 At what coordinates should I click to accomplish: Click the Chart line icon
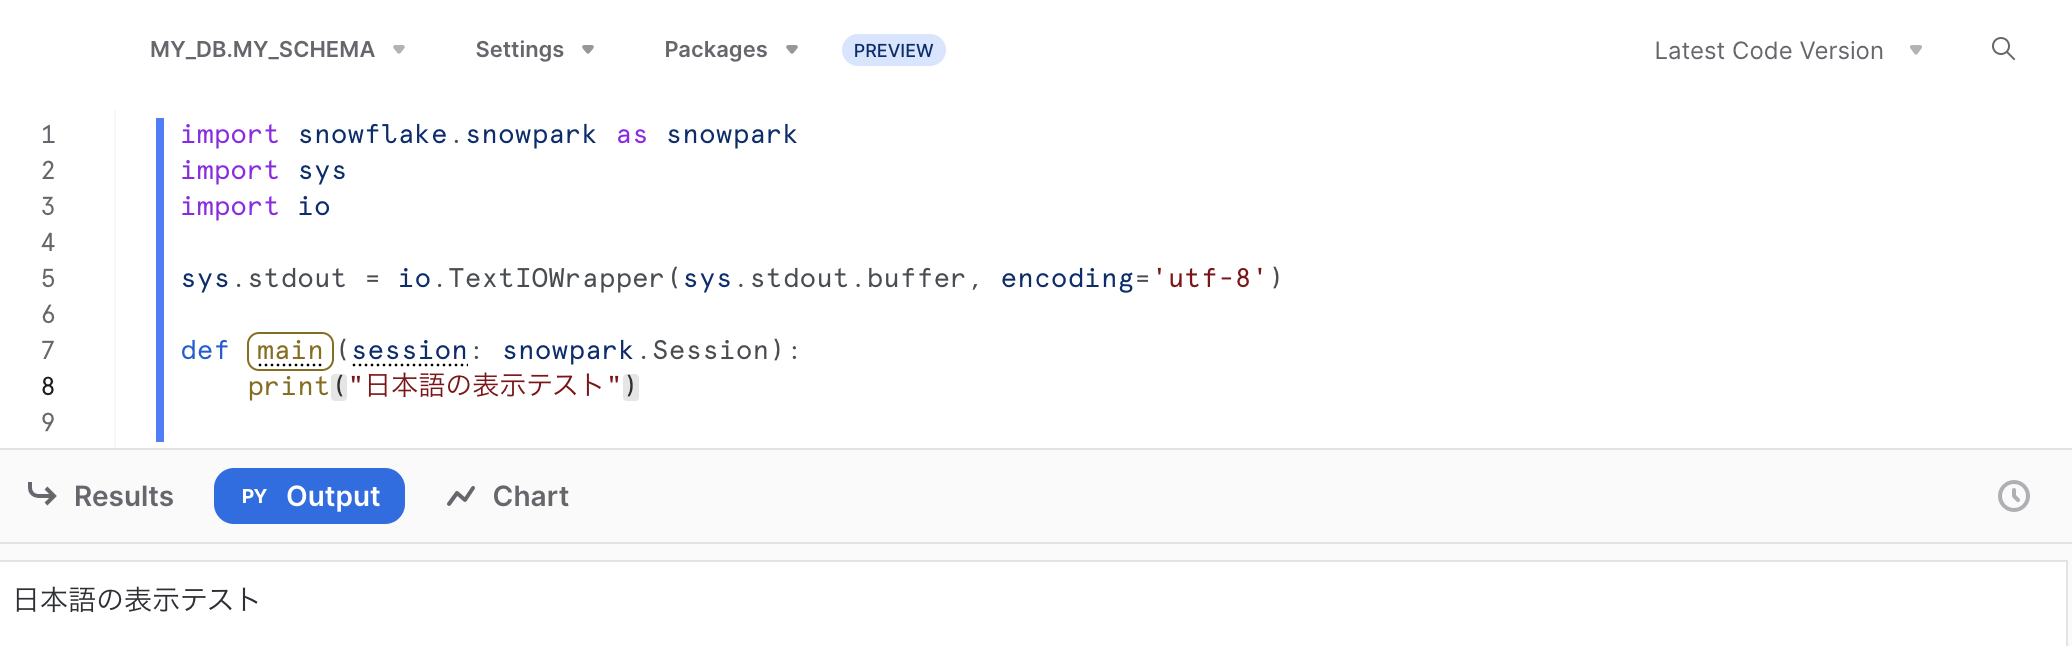[x=461, y=496]
